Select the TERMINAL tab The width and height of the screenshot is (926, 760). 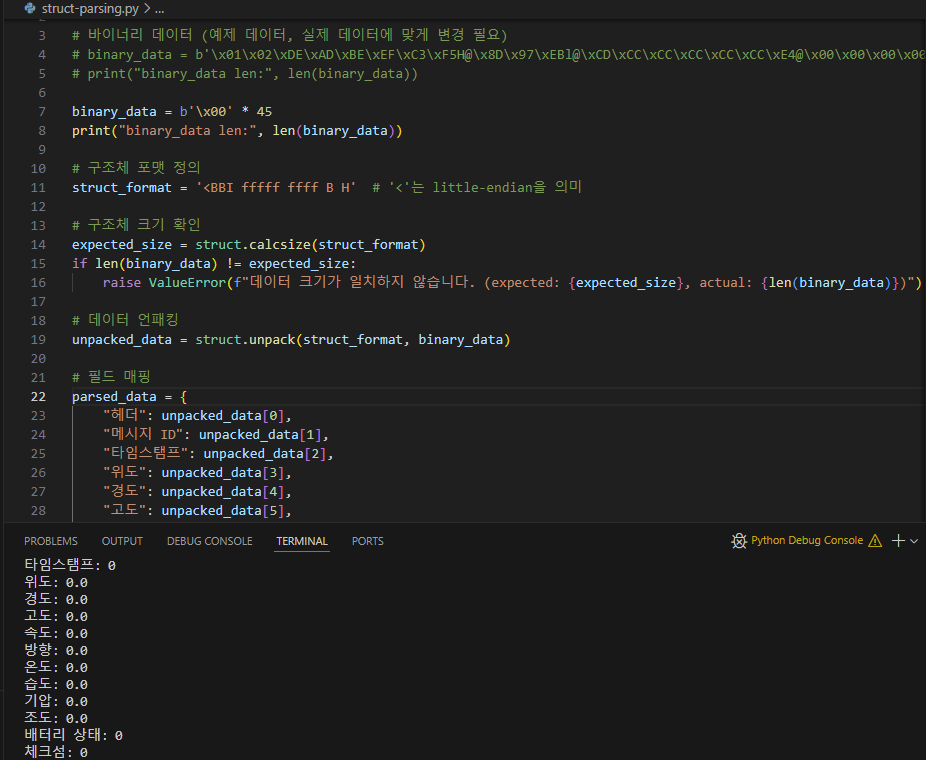[302, 541]
